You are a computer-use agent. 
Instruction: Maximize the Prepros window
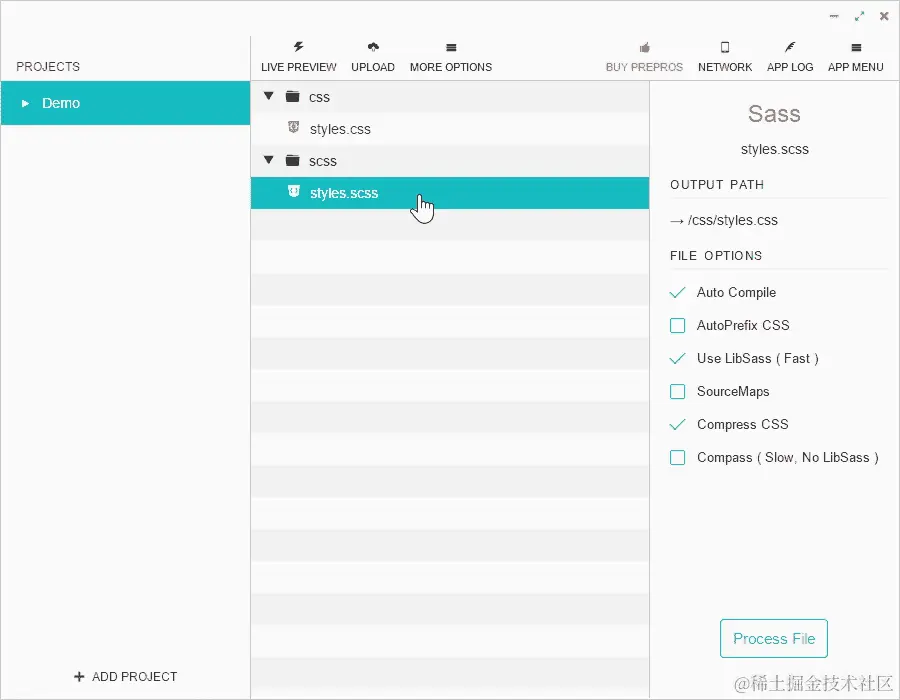(x=859, y=17)
